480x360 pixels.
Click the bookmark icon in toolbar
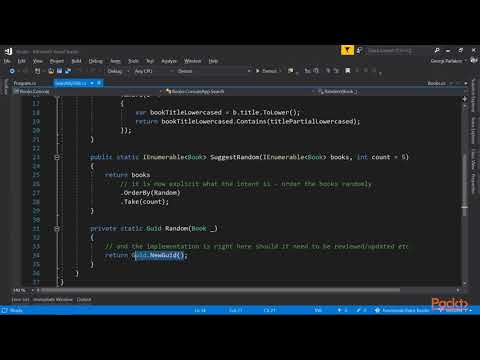click(x=348, y=71)
